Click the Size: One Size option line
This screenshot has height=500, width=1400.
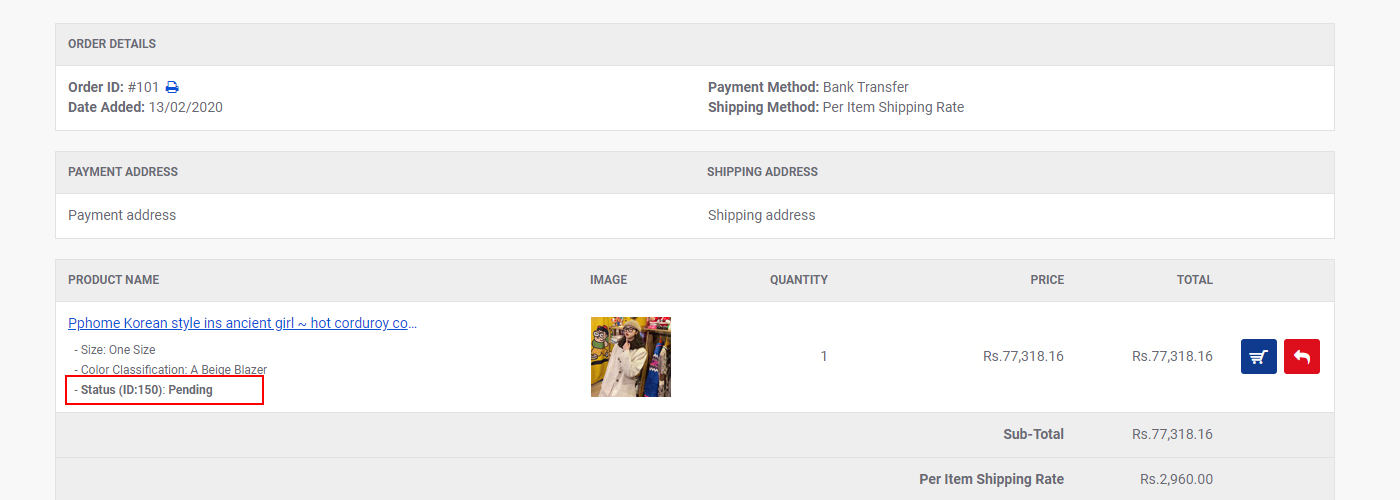(115, 350)
